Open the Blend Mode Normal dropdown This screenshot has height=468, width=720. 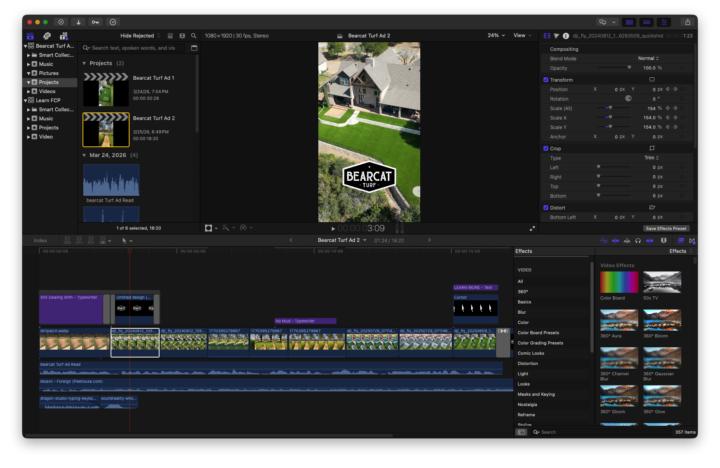point(648,58)
